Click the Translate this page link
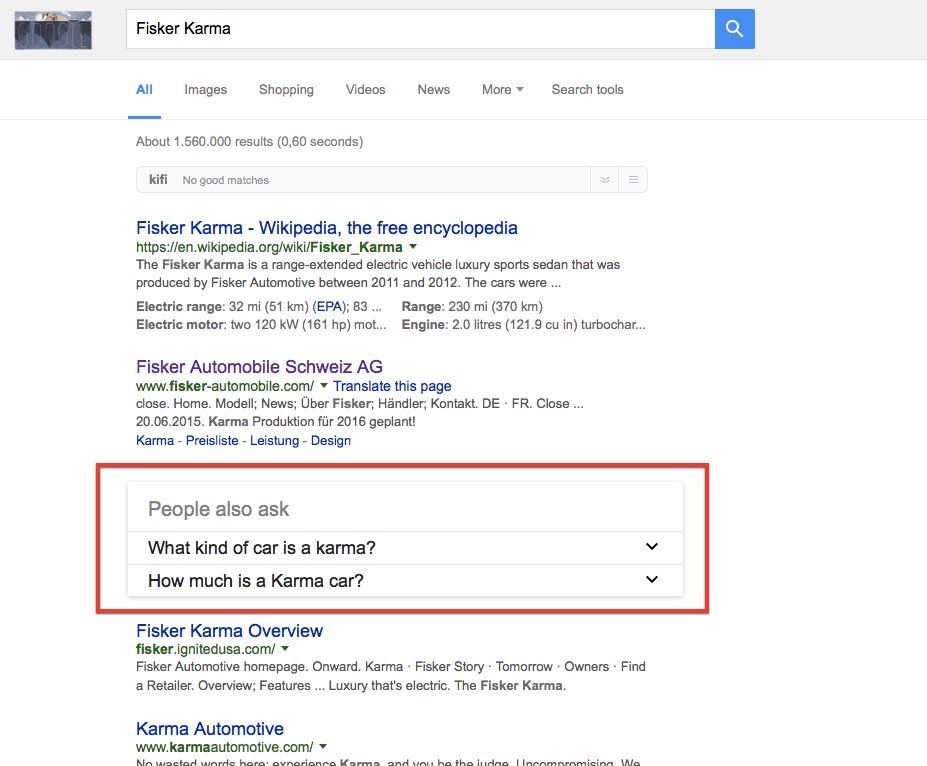The height and width of the screenshot is (766, 927). [392, 386]
